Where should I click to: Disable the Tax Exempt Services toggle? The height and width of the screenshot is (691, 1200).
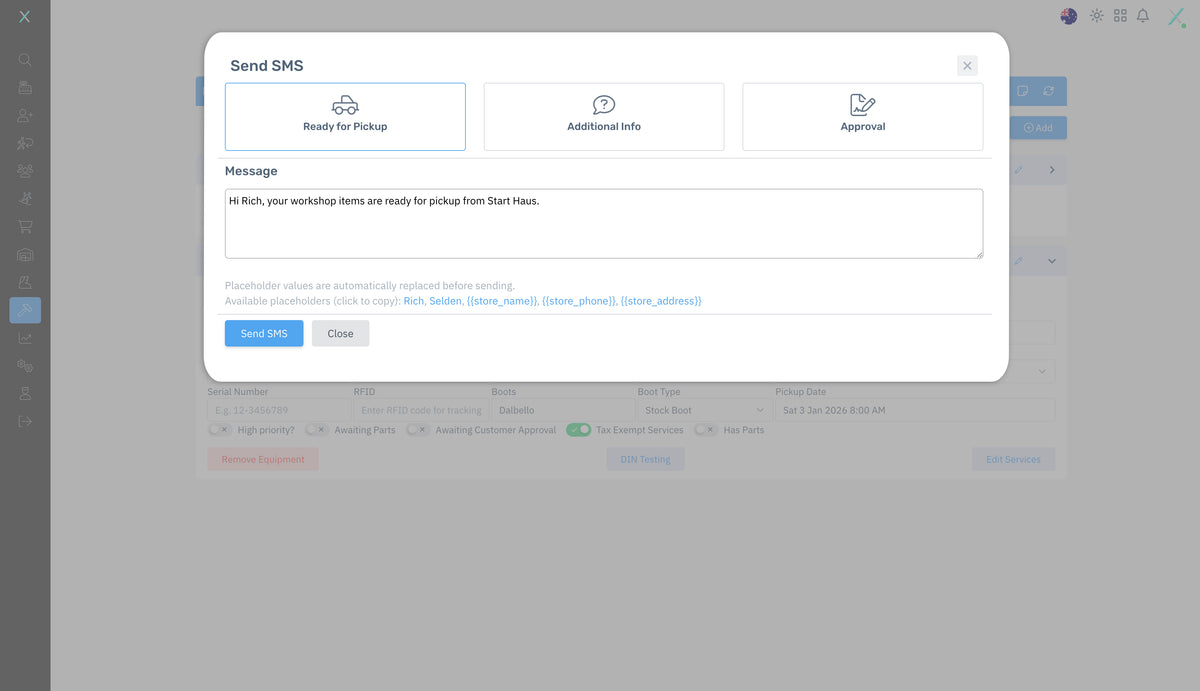click(578, 430)
